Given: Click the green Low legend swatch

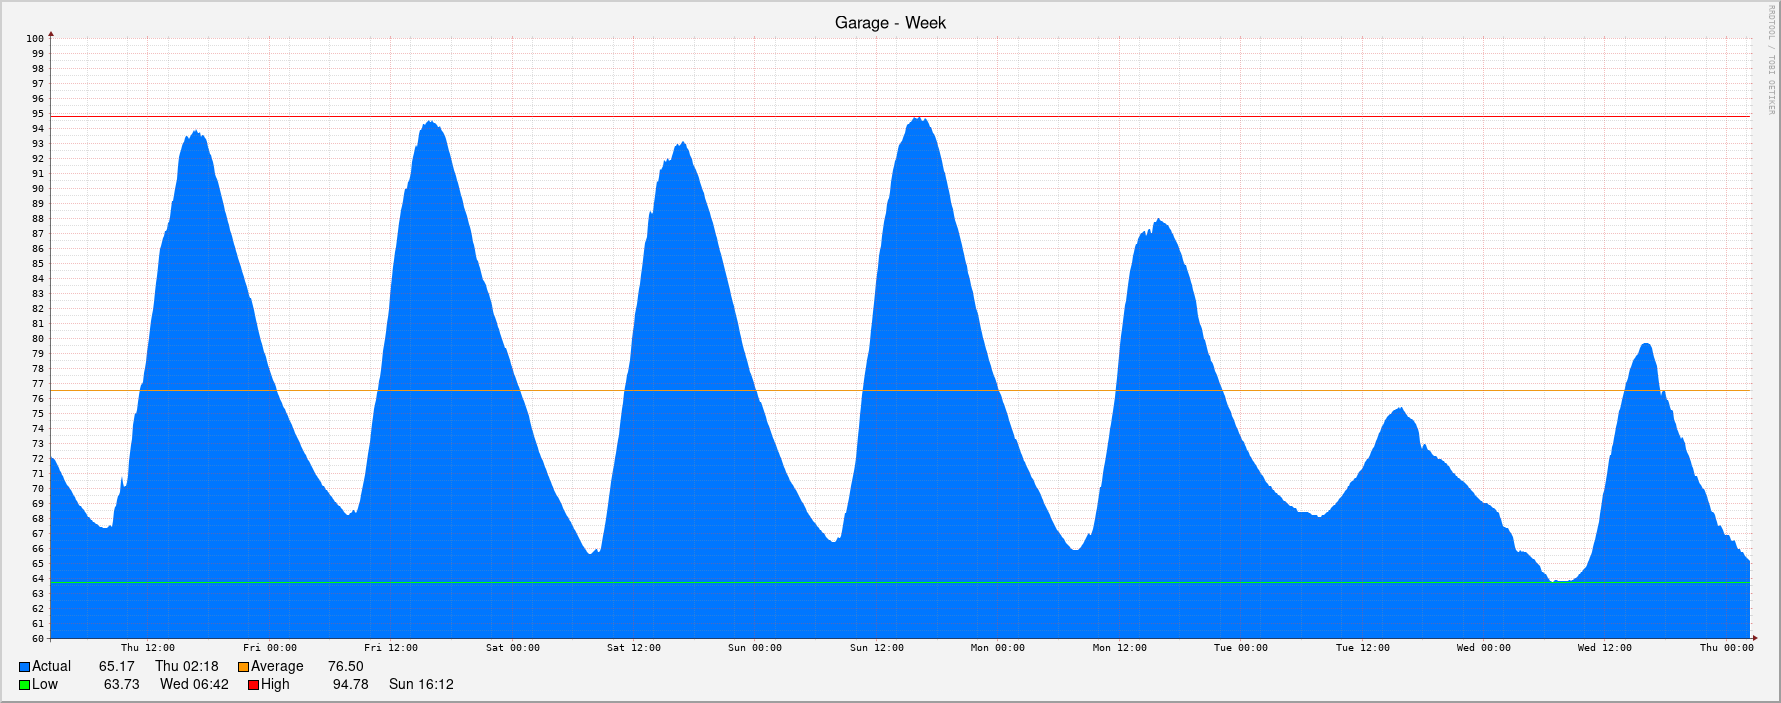Looking at the screenshot, I should coord(25,685).
